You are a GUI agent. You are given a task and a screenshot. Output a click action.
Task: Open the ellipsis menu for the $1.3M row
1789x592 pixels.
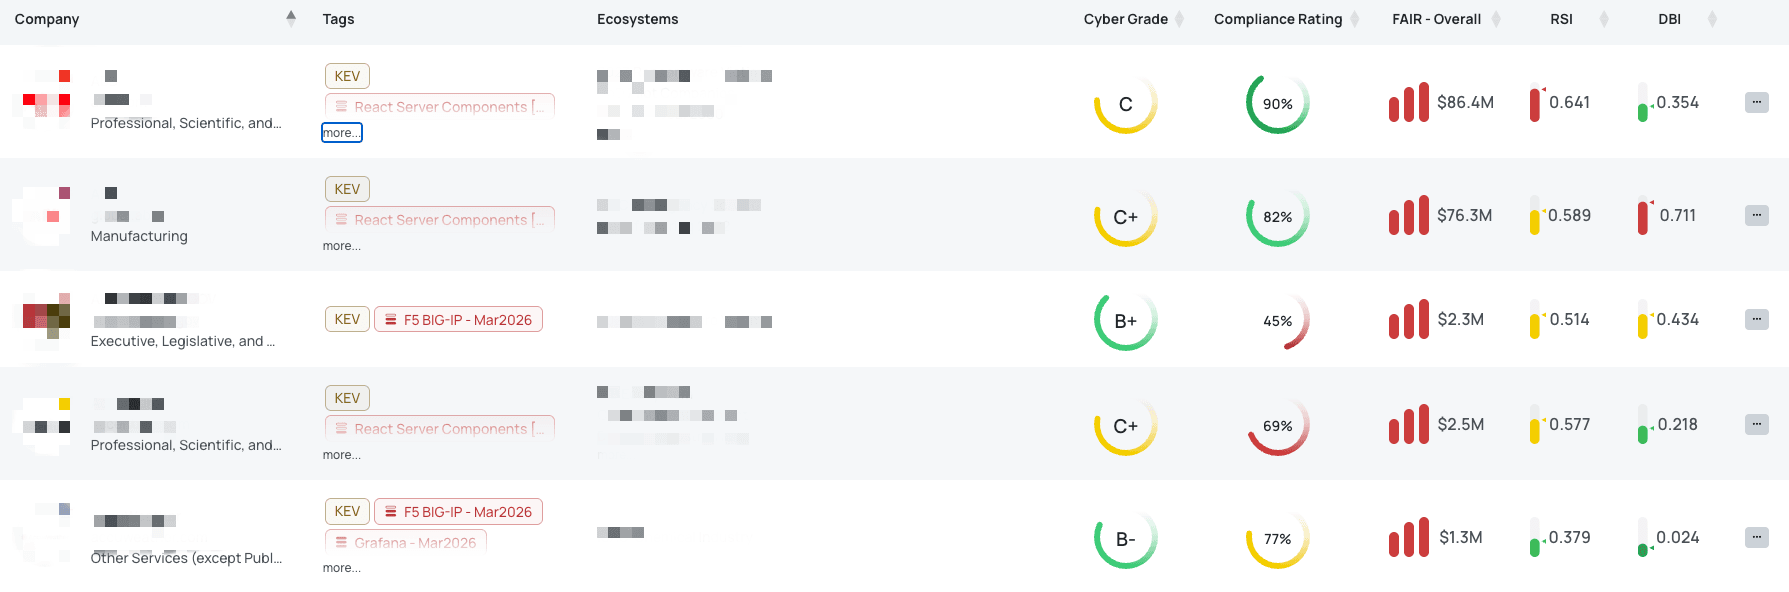[x=1756, y=537]
